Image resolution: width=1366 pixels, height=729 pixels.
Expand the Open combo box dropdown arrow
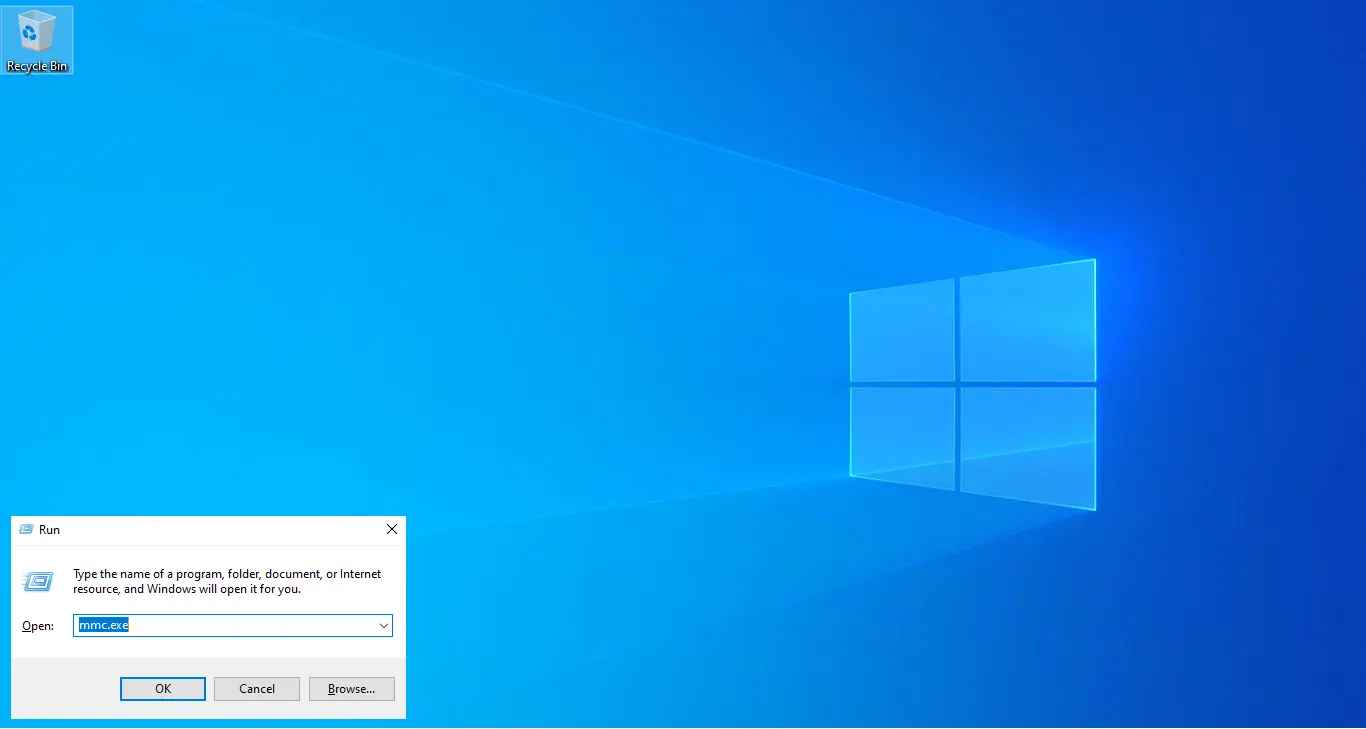tap(383, 626)
